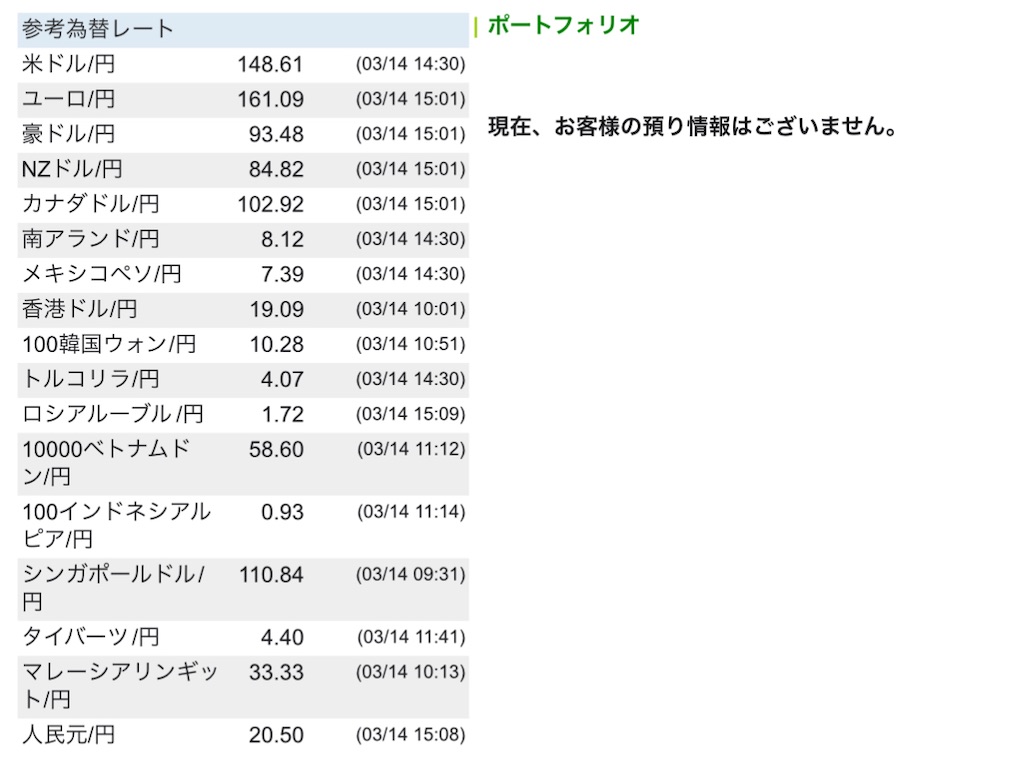Click the 19.09 rate value
This screenshot has width=1024, height=763.
click(x=277, y=309)
